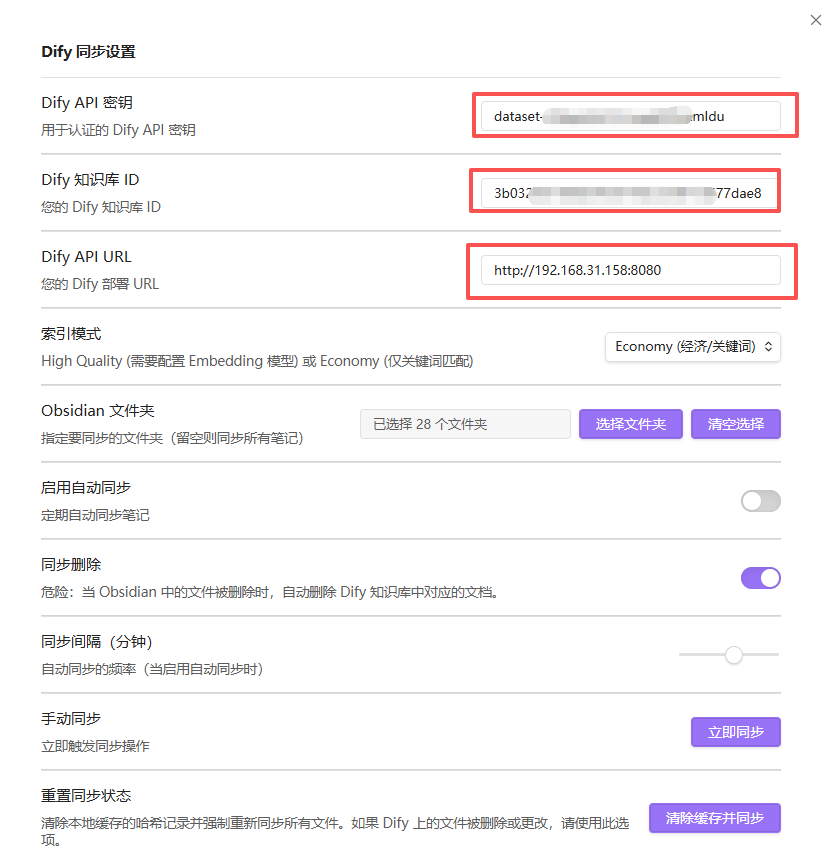Image resolution: width=823 pixels, height=857 pixels.
Task: Click the Obsidian 文件夹 setting label
Action: tap(96, 410)
